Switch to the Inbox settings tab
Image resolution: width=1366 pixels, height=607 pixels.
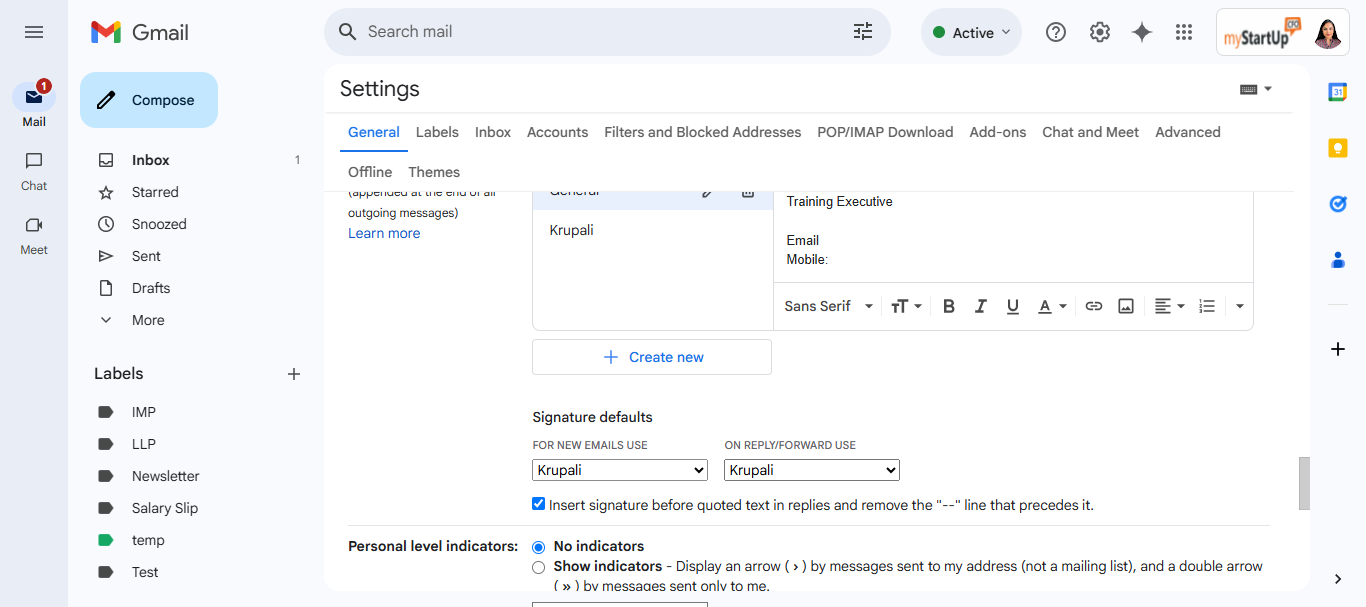tap(493, 132)
